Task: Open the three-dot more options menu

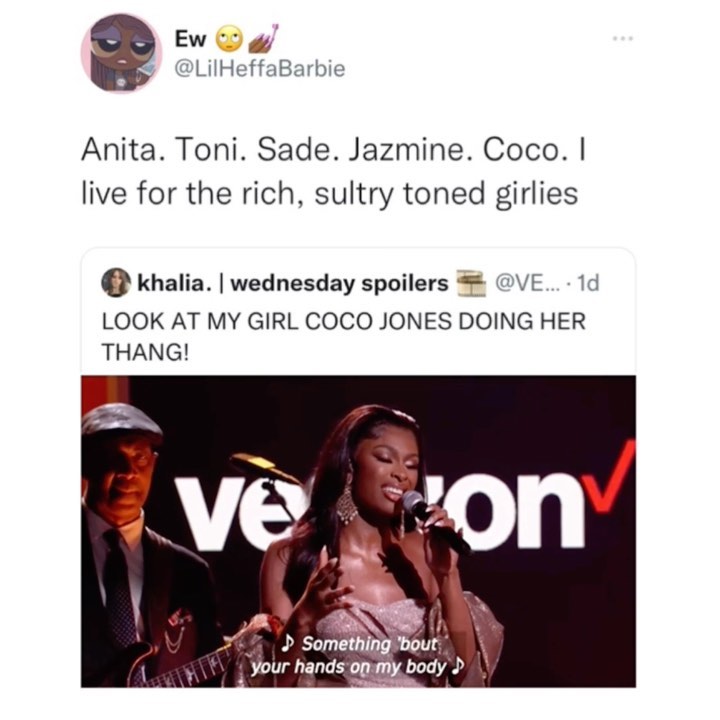Action: [x=623, y=39]
